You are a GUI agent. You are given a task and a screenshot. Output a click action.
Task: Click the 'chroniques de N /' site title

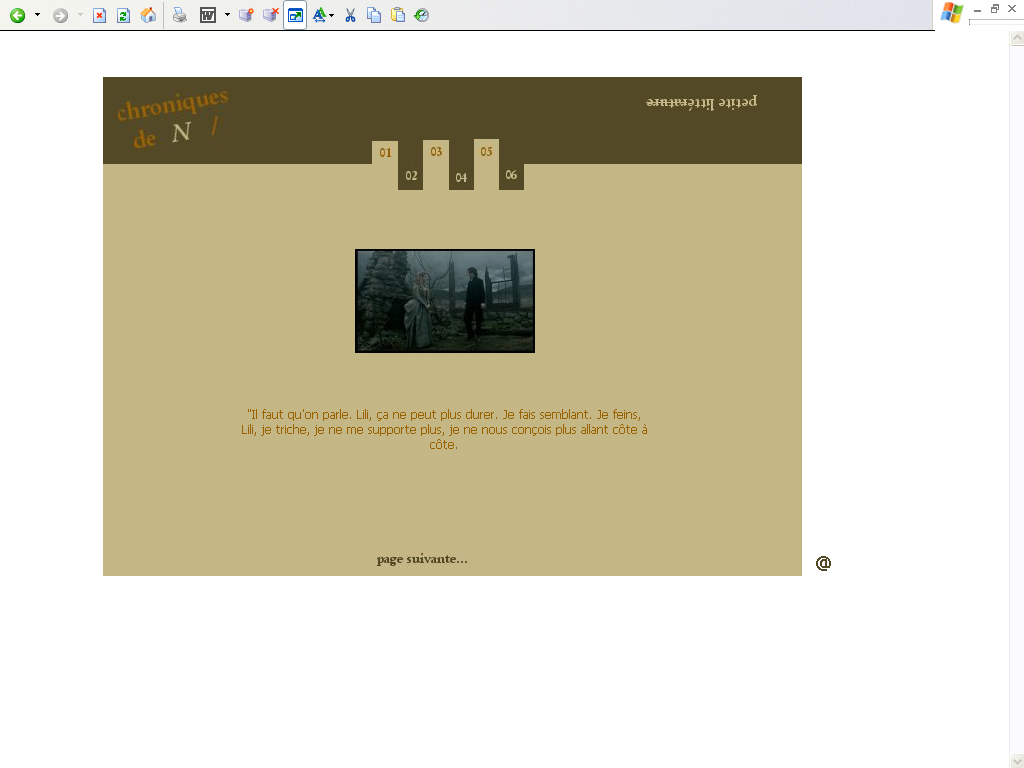click(x=174, y=120)
